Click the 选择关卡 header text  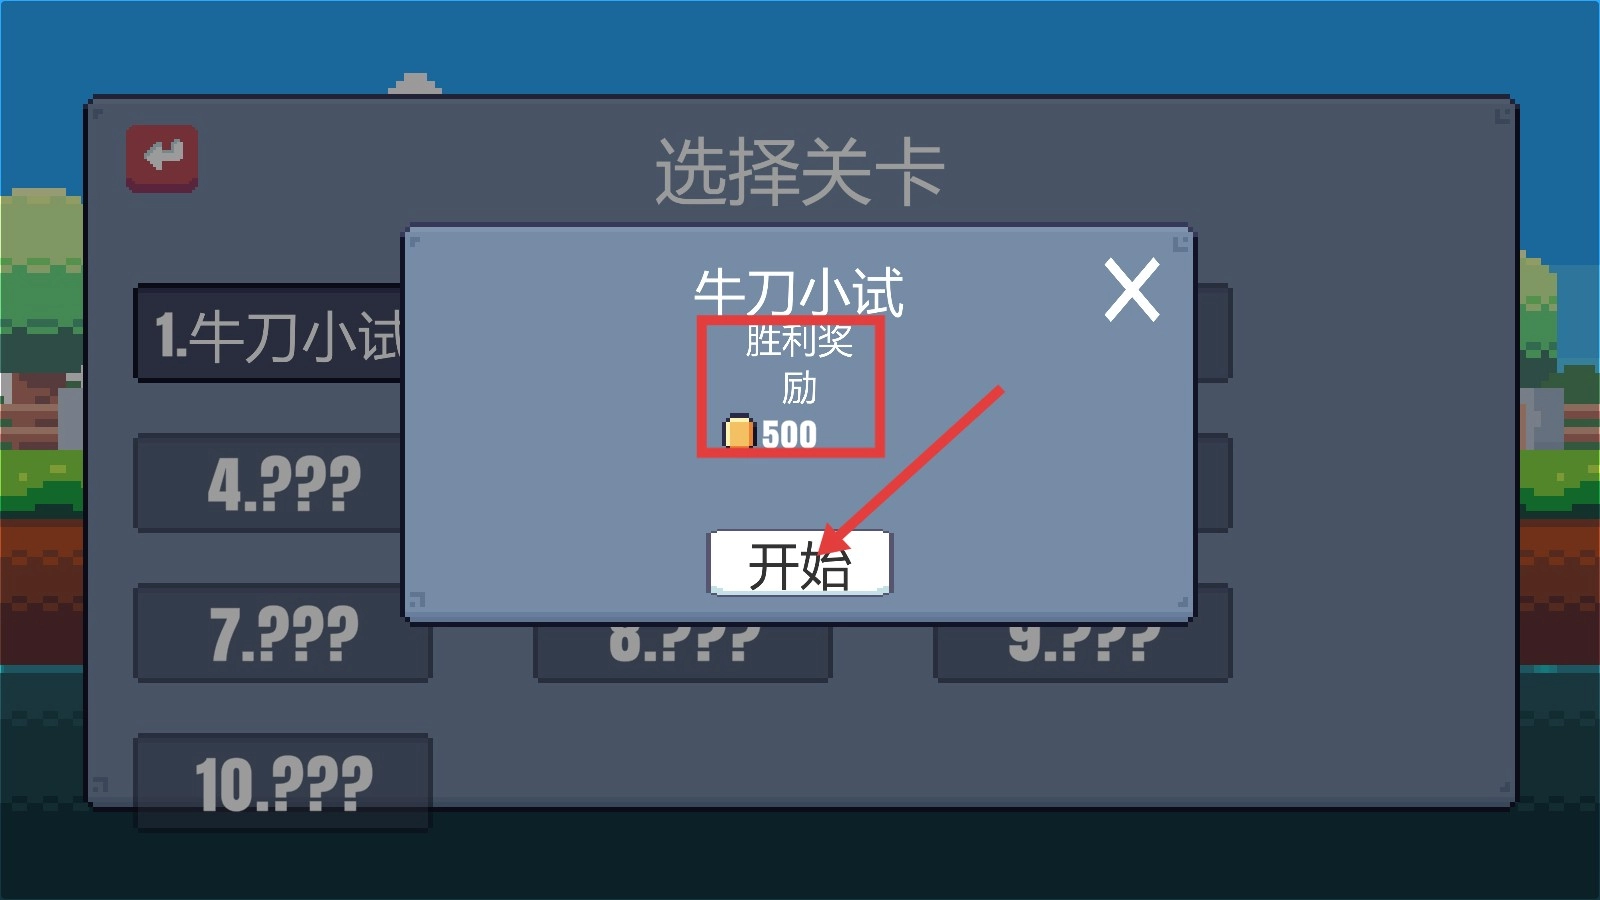(x=800, y=172)
